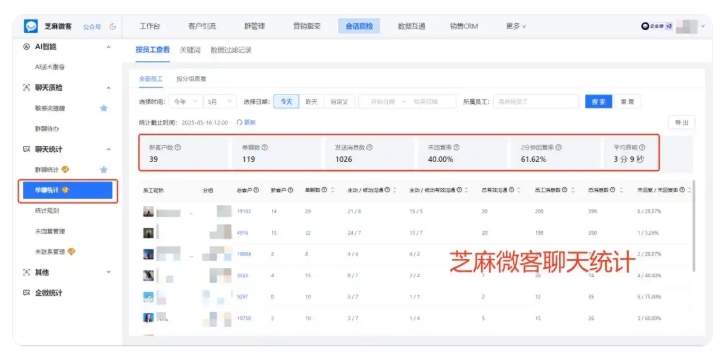Click the 重置 button
The width and height of the screenshot is (722, 360).
[627, 102]
